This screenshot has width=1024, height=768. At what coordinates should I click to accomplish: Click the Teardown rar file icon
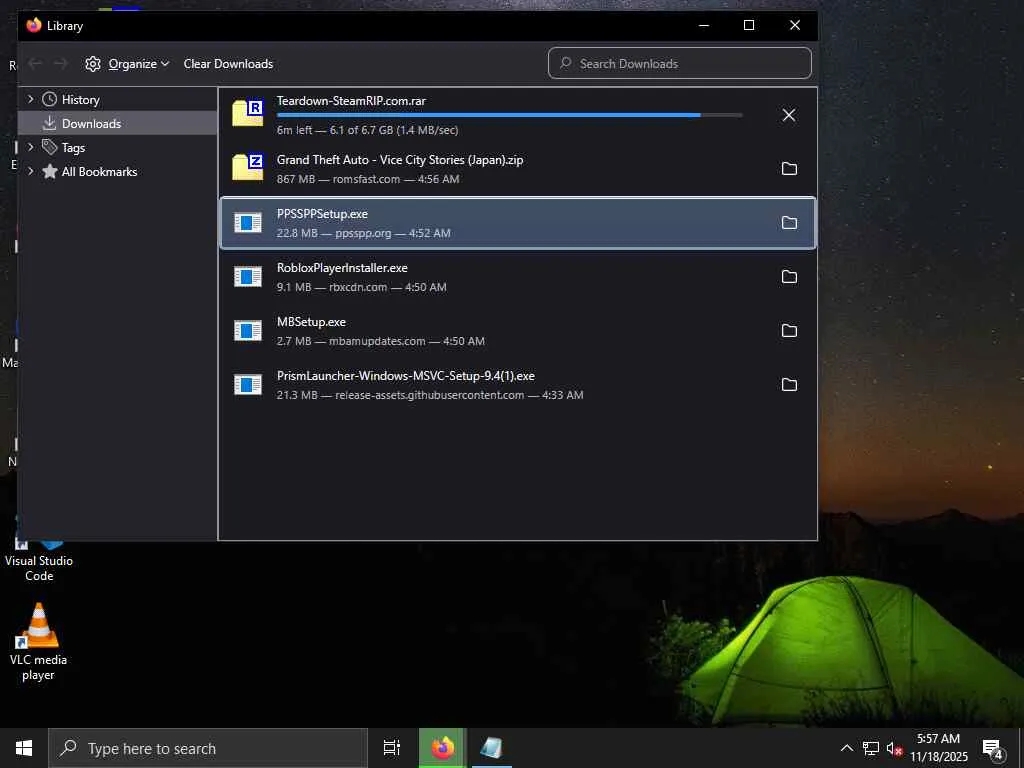coord(248,112)
